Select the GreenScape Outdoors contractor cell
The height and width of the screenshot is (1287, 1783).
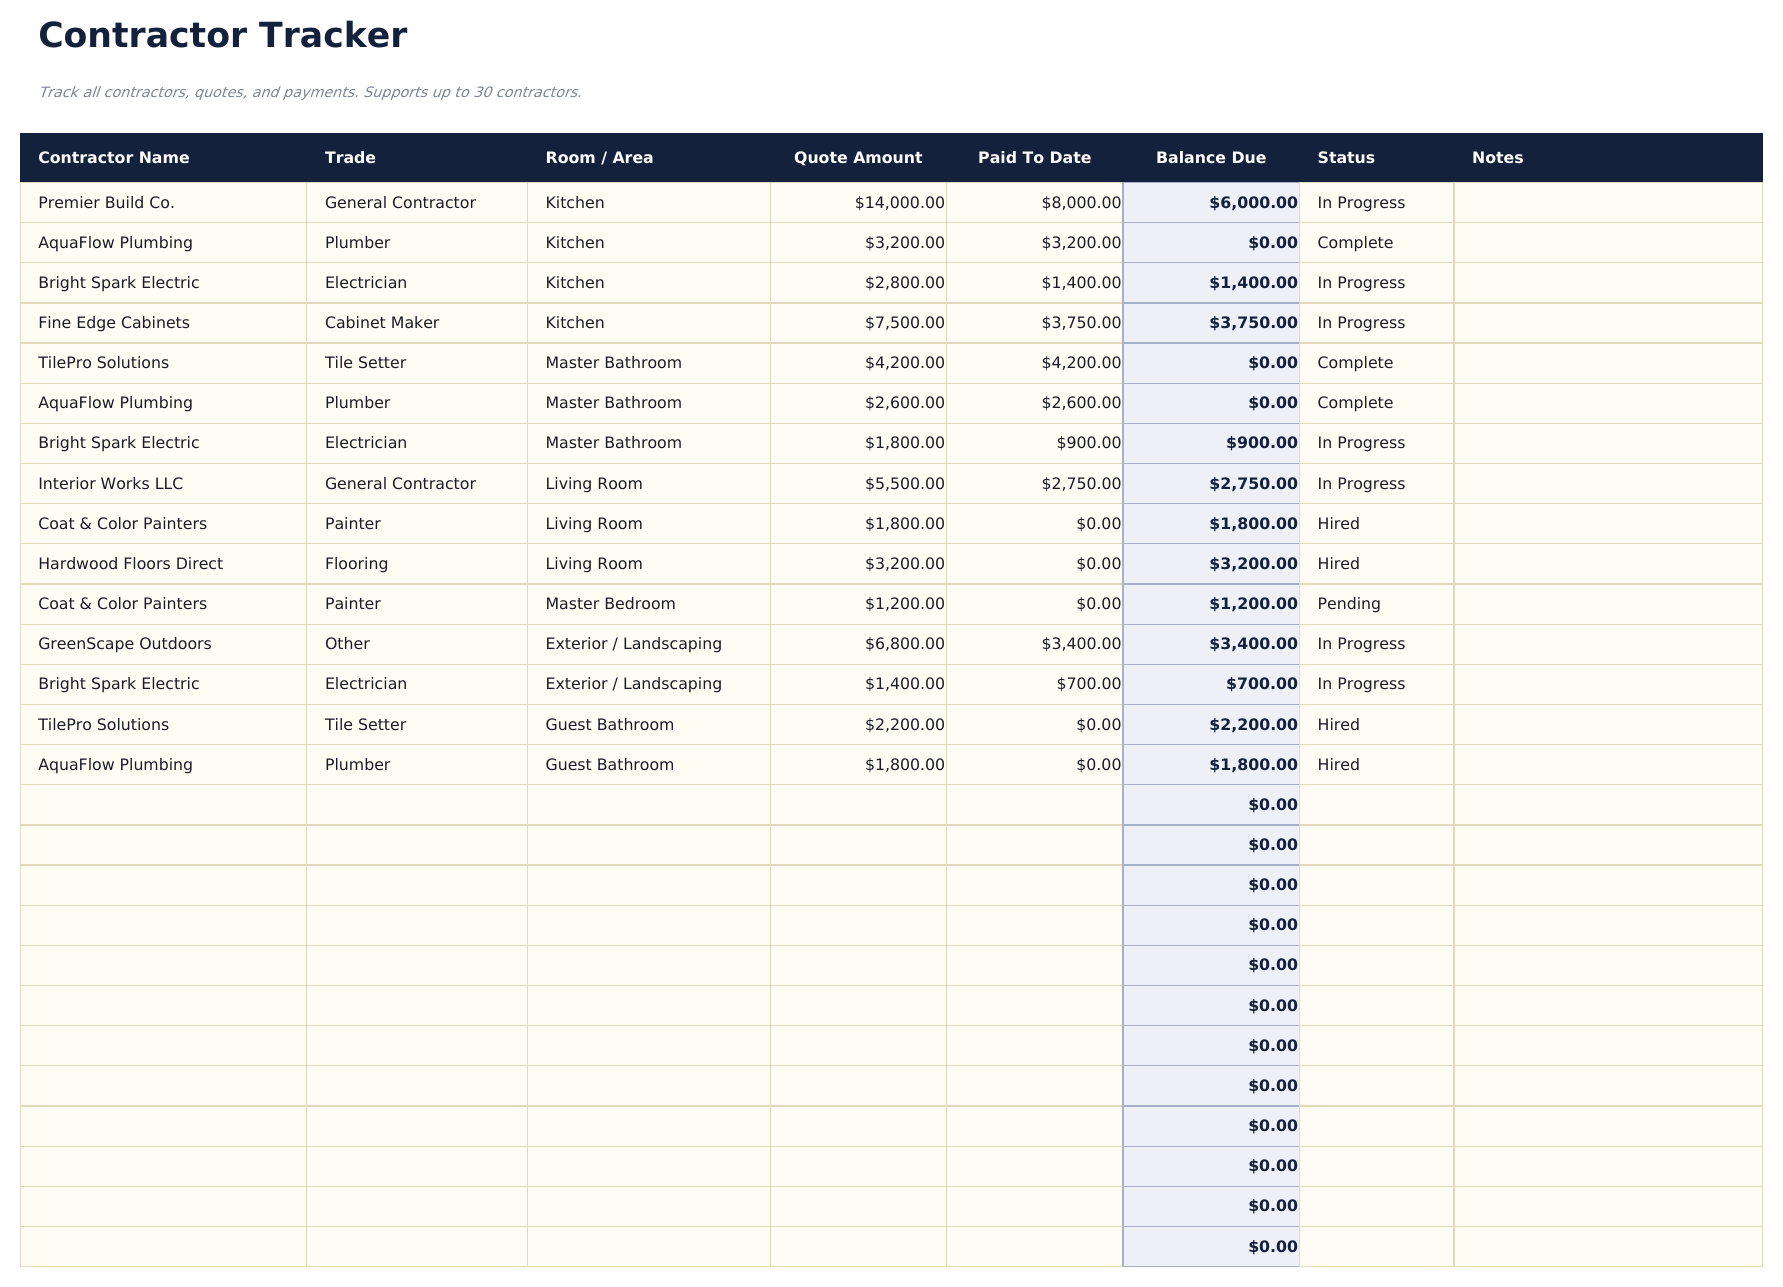[x=124, y=644]
